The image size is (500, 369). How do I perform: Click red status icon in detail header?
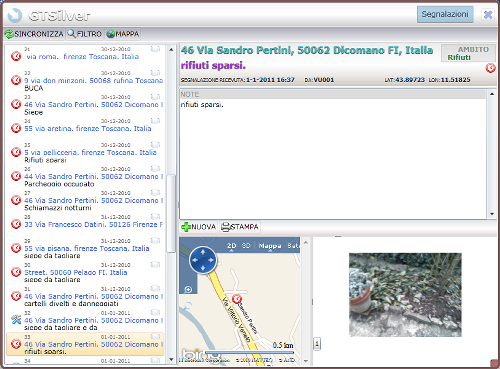click(490, 68)
